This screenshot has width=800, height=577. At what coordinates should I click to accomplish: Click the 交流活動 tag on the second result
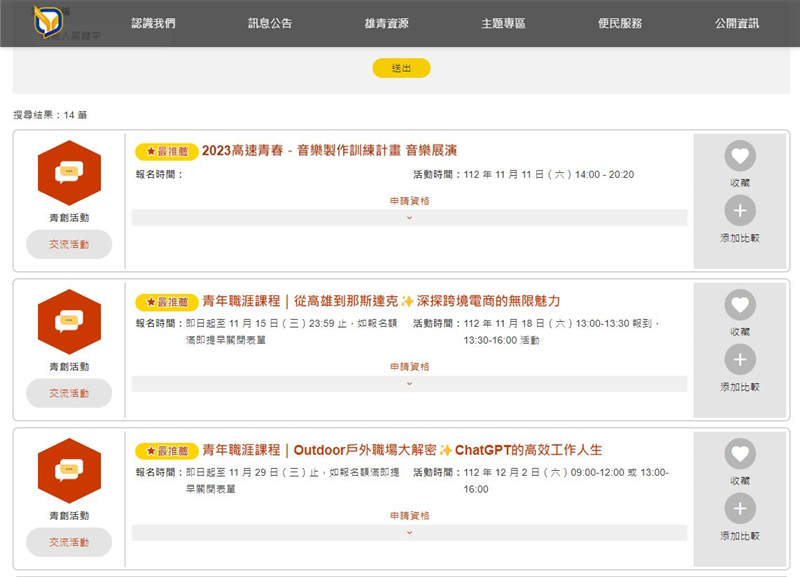(x=69, y=393)
